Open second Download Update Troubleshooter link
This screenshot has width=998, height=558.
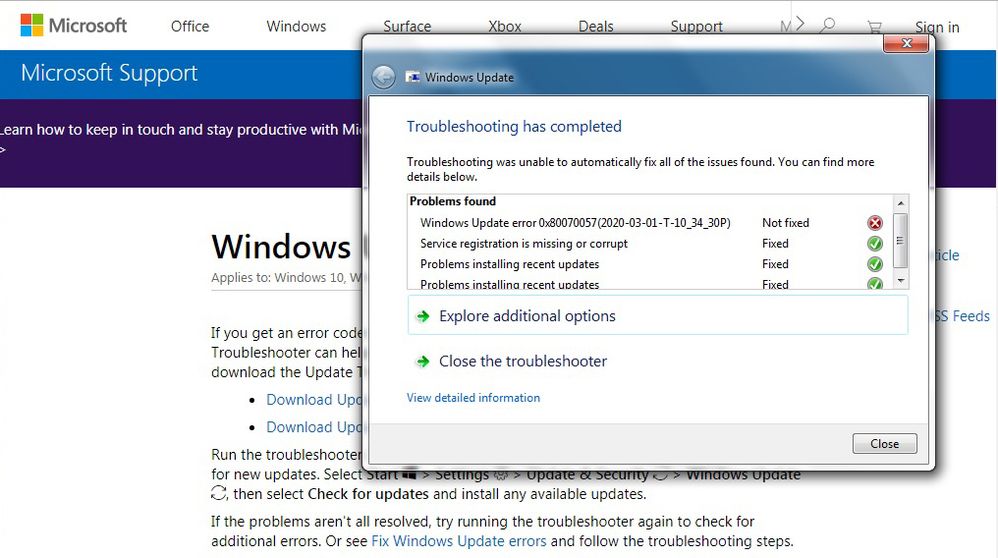pos(314,427)
